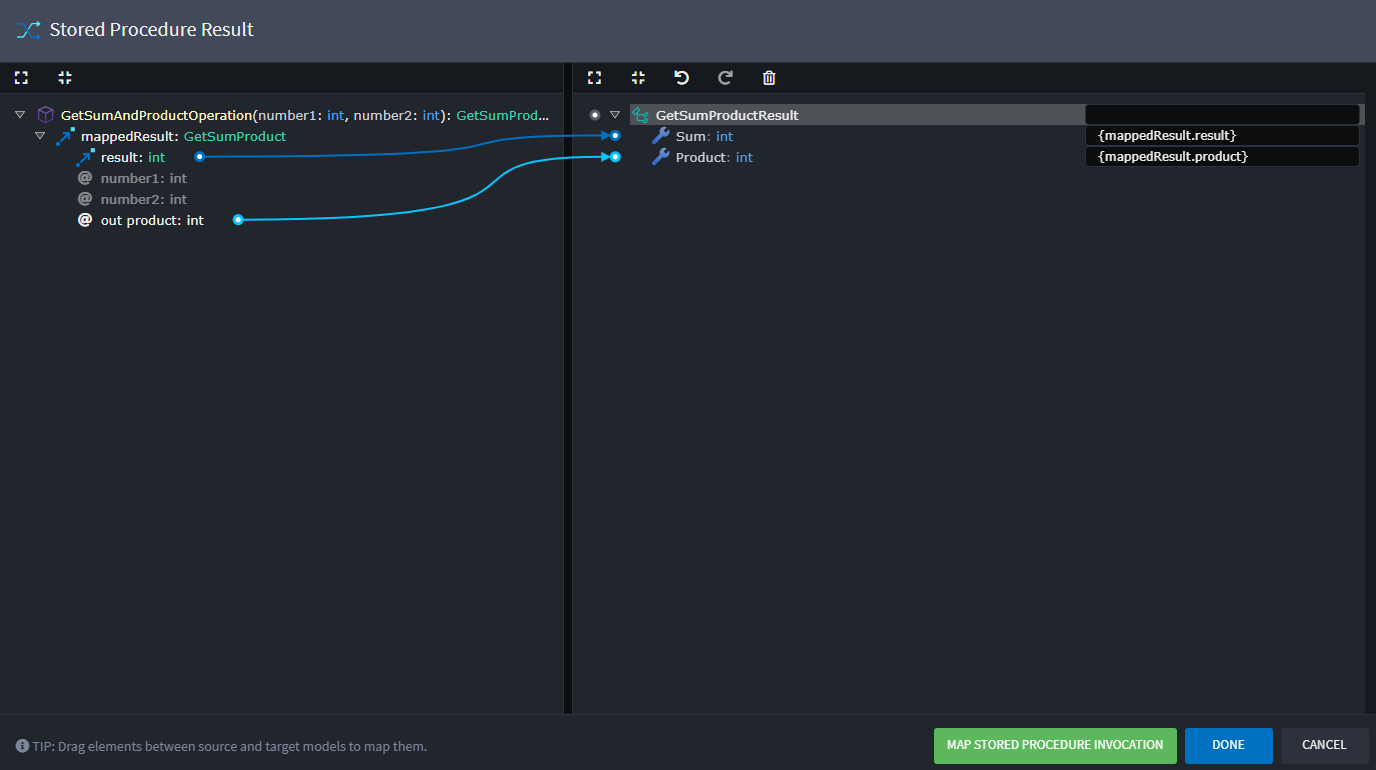Click the number2 parameter @ icon

(85, 199)
